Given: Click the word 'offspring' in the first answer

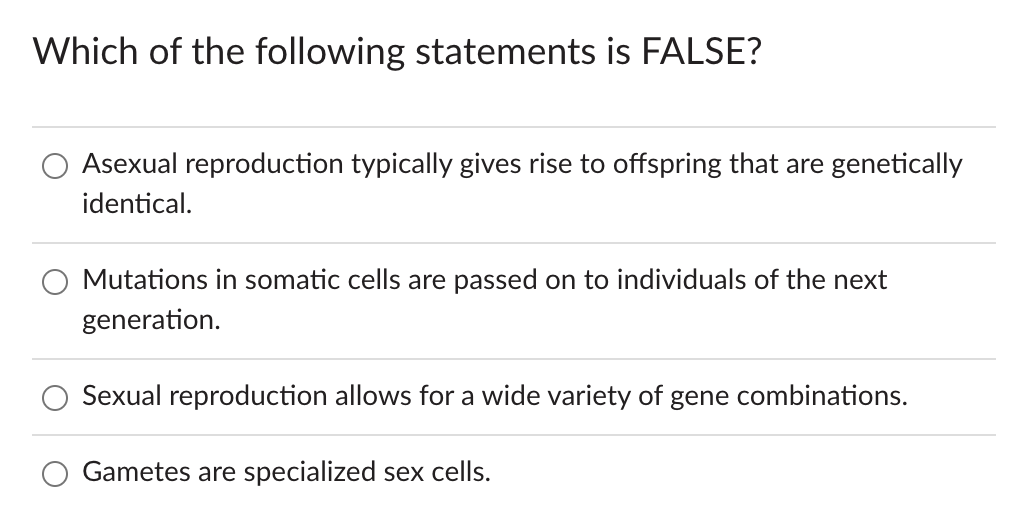Looking at the screenshot, I should 667,165.
